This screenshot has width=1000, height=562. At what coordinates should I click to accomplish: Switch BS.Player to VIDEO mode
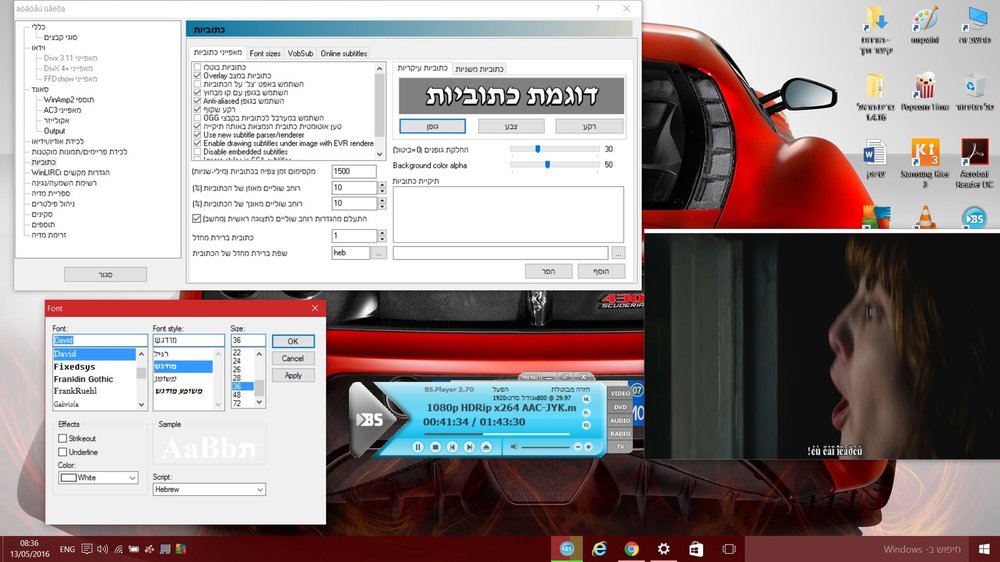(x=620, y=394)
